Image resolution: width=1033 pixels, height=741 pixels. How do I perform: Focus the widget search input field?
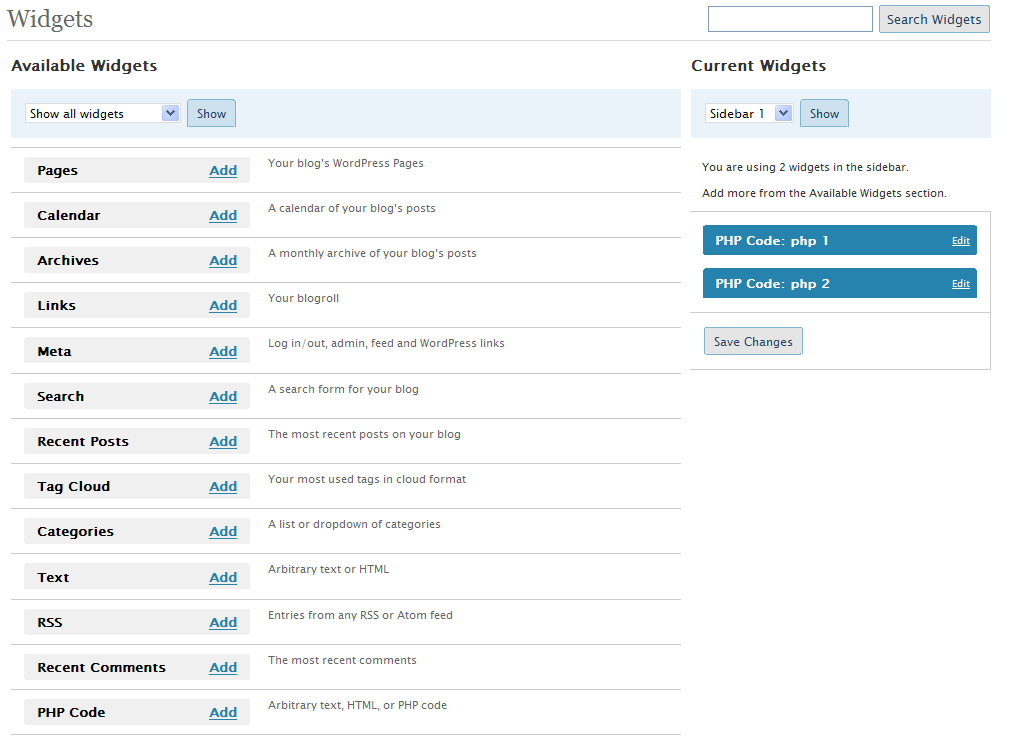(x=790, y=19)
